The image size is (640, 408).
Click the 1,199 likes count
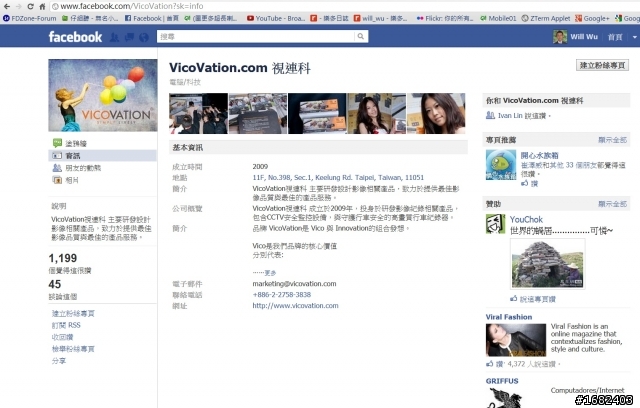pos(62,258)
